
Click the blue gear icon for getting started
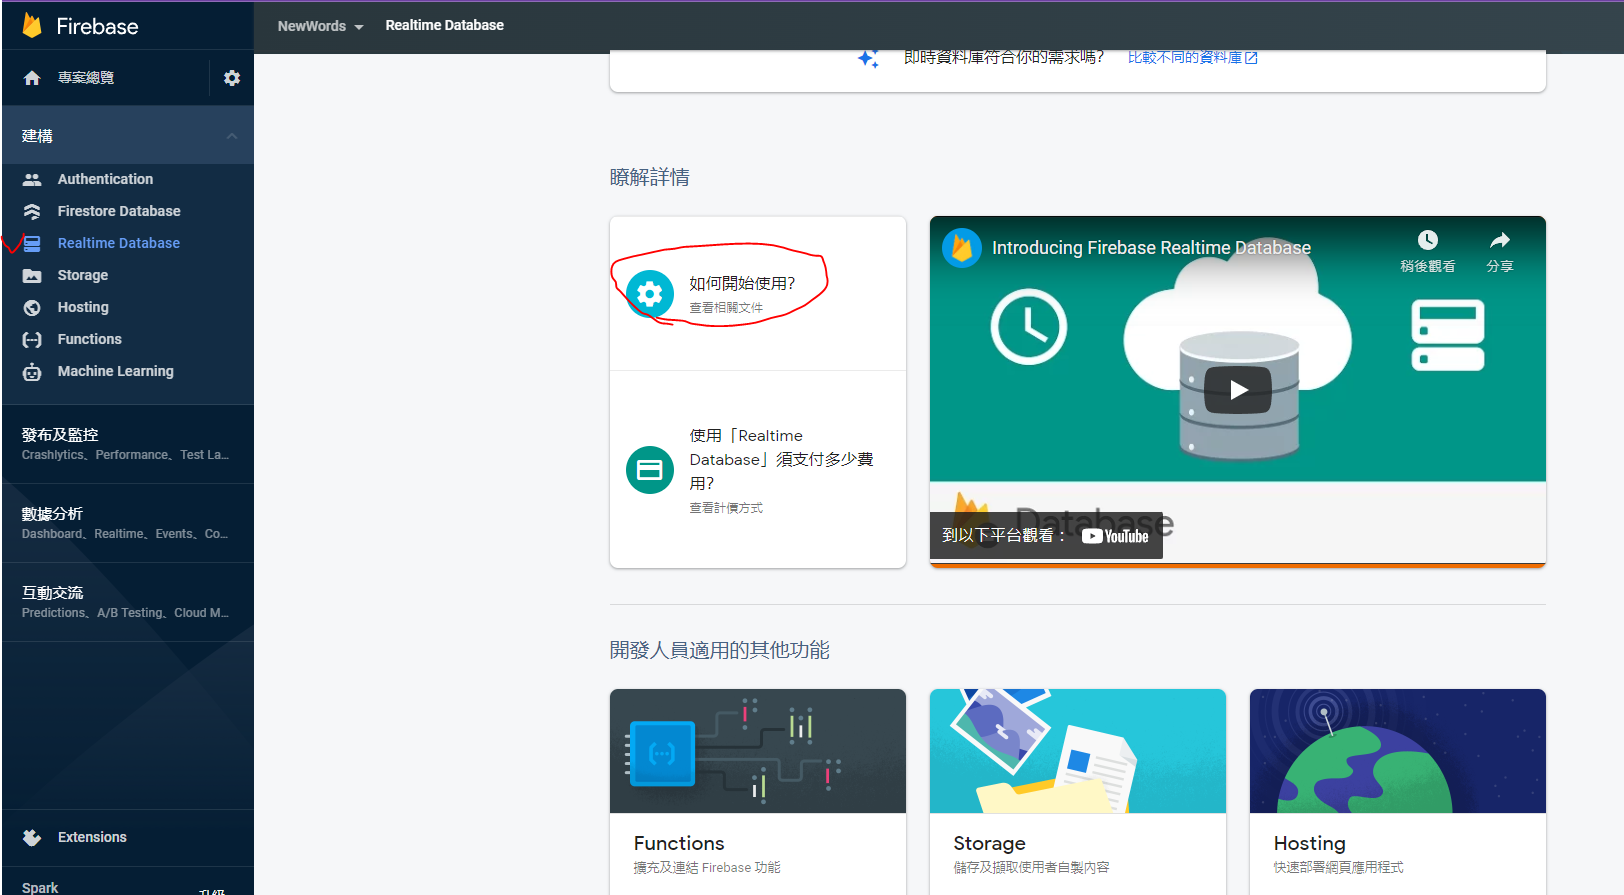pos(650,294)
